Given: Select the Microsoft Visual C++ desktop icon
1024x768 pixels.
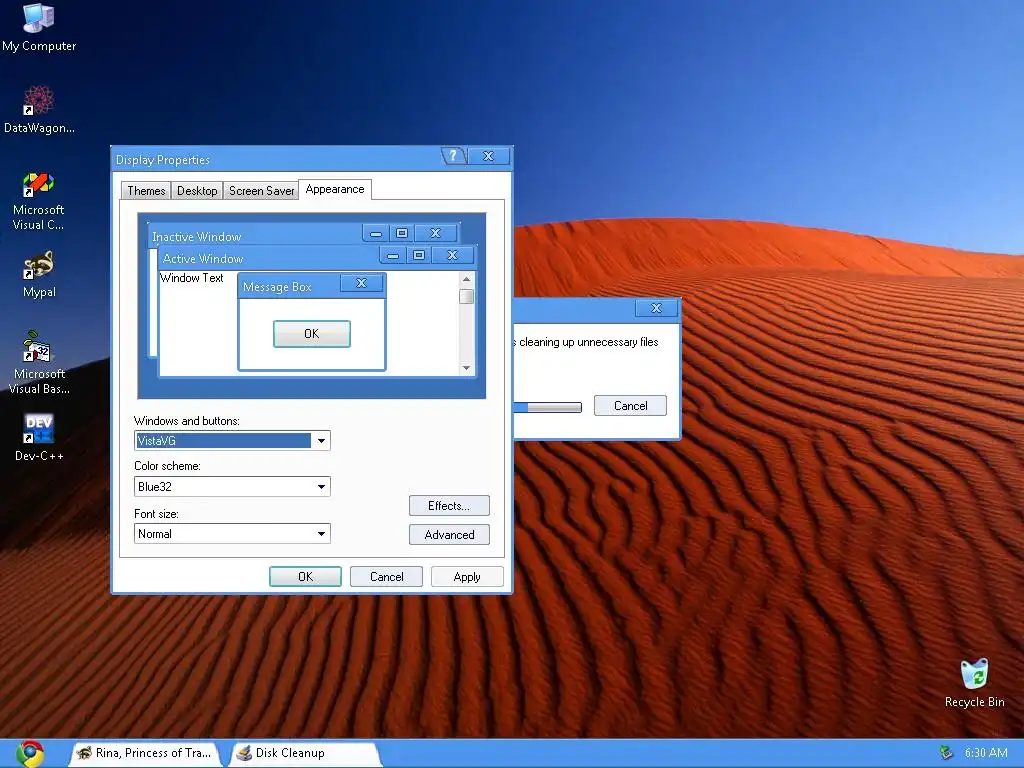Looking at the screenshot, I should tap(39, 200).
